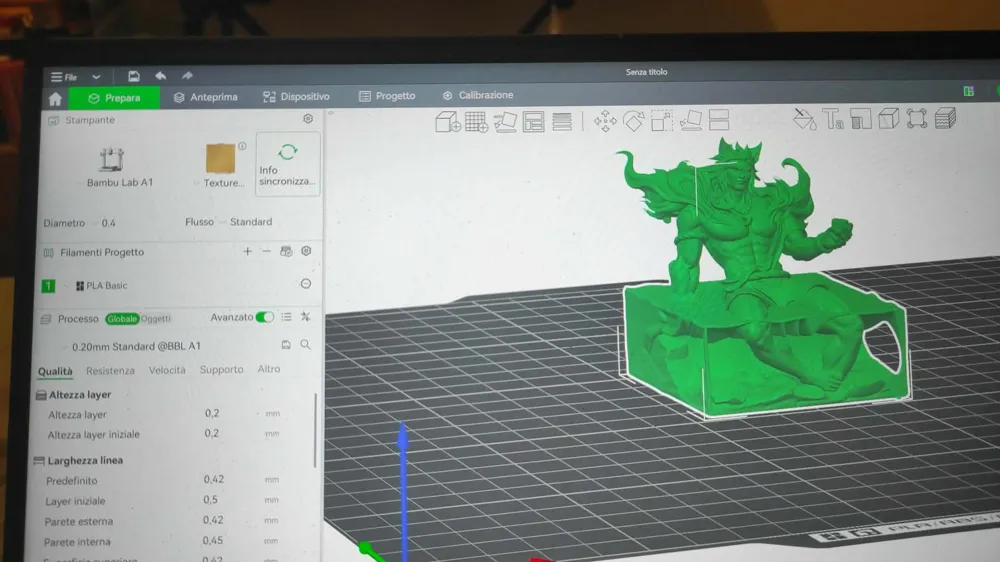
Task: Open the Calibrazione tab
Action: pos(478,95)
